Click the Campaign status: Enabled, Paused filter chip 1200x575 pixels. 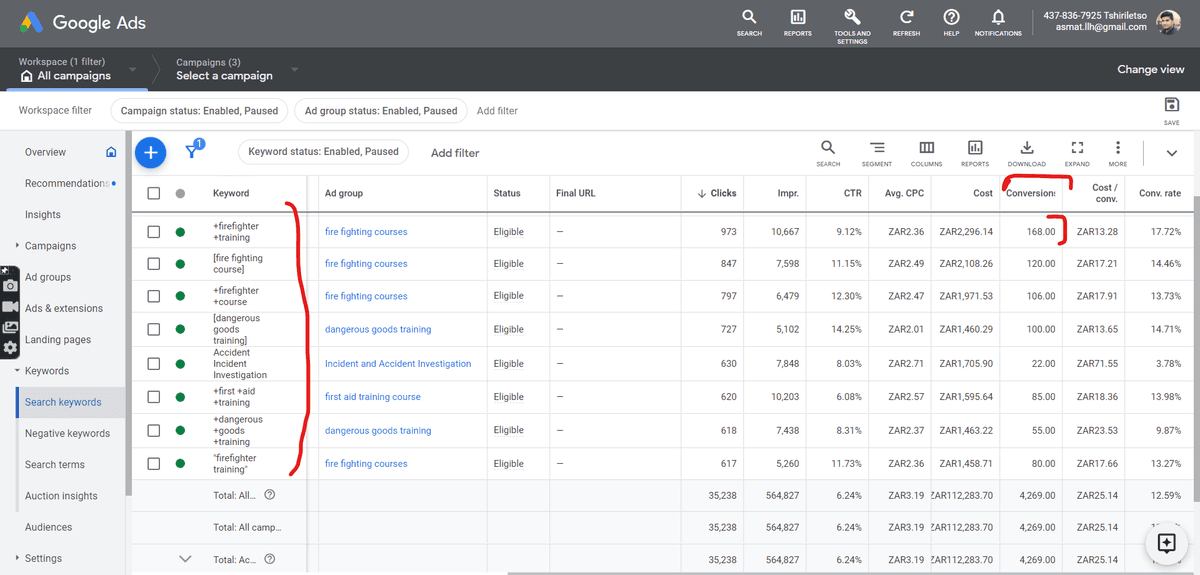[199, 111]
